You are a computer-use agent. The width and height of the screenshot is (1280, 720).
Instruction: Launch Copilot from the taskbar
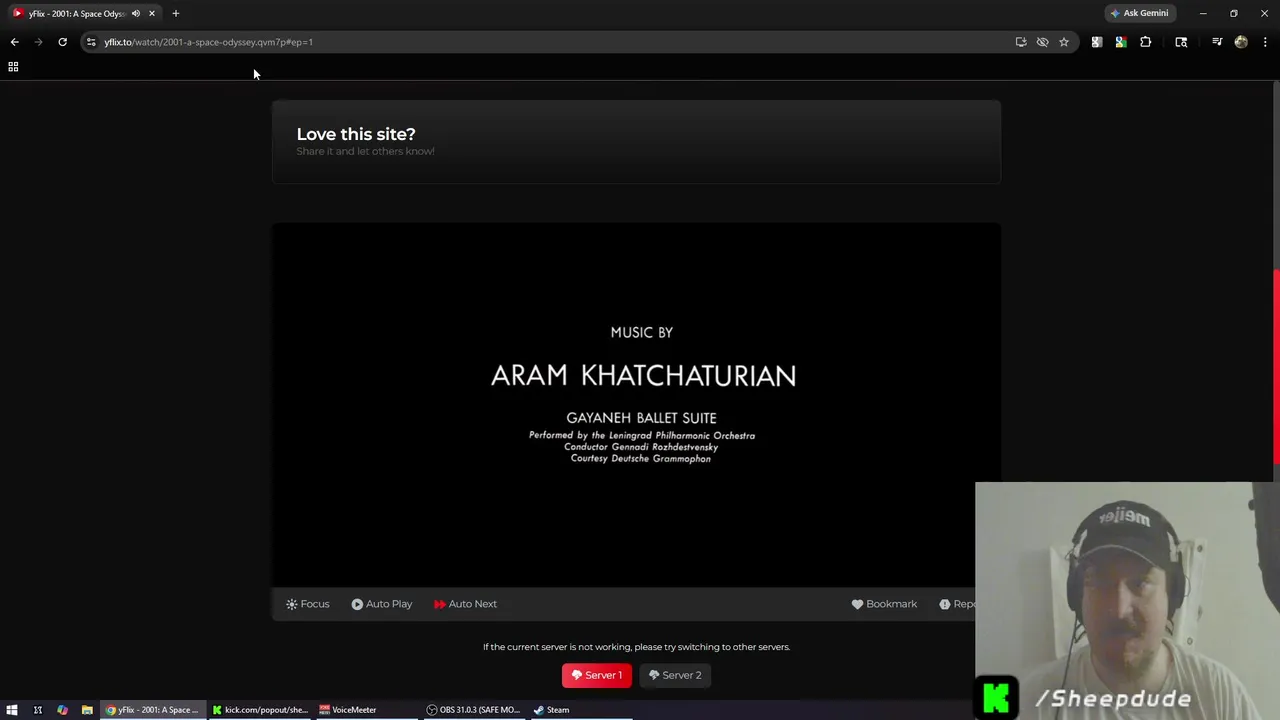(62, 710)
